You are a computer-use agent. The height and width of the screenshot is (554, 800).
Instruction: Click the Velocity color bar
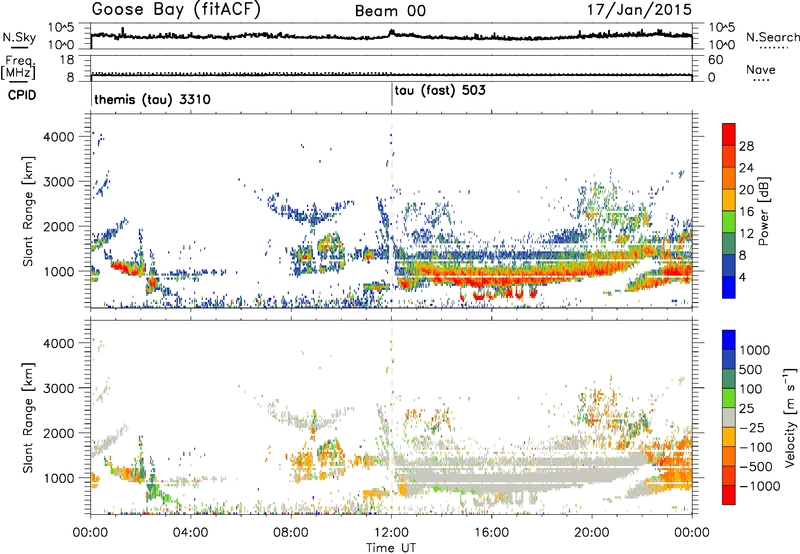tap(729, 417)
